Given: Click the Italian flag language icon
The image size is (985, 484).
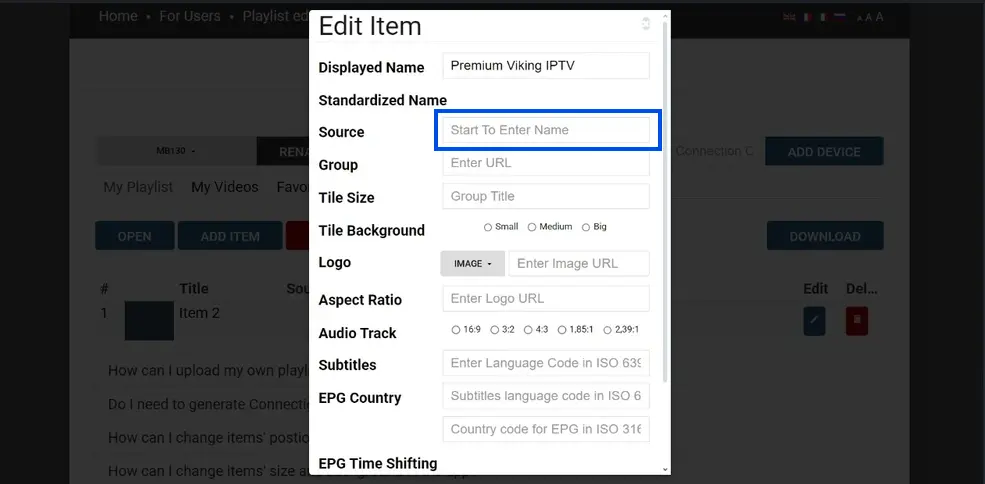Looking at the screenshot, I should [x=823, y=17].
